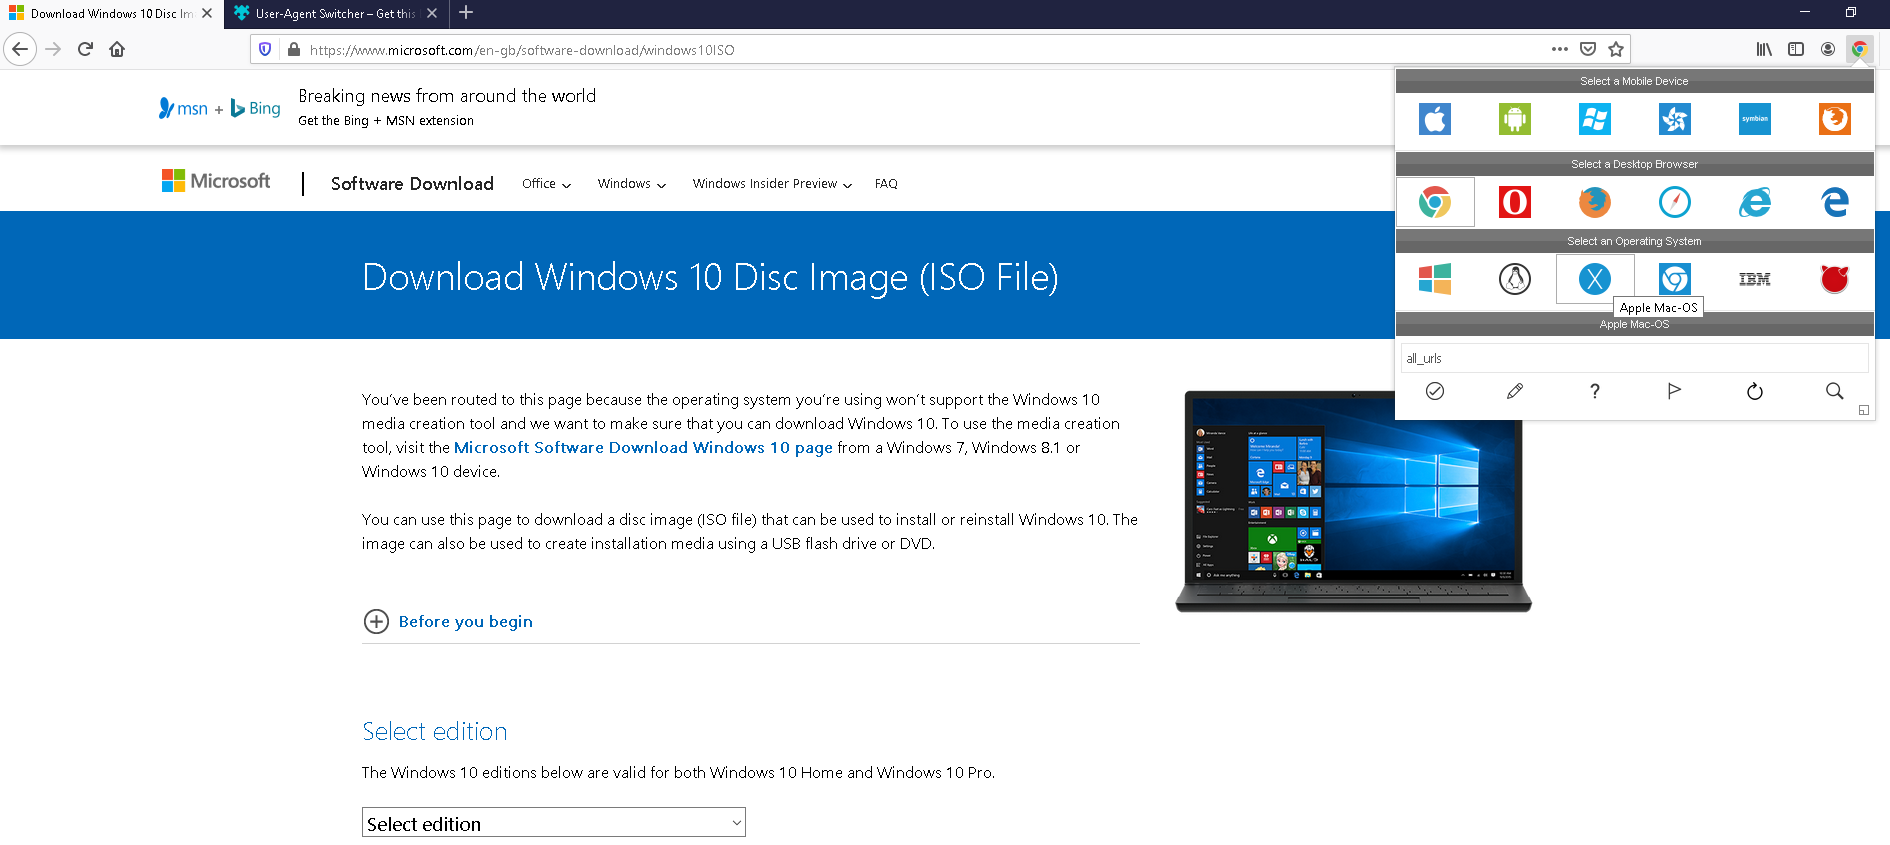Expand the Windows Insider Preview menu
The width and height of the screenshot is (1890, 845).
point(772,184)
